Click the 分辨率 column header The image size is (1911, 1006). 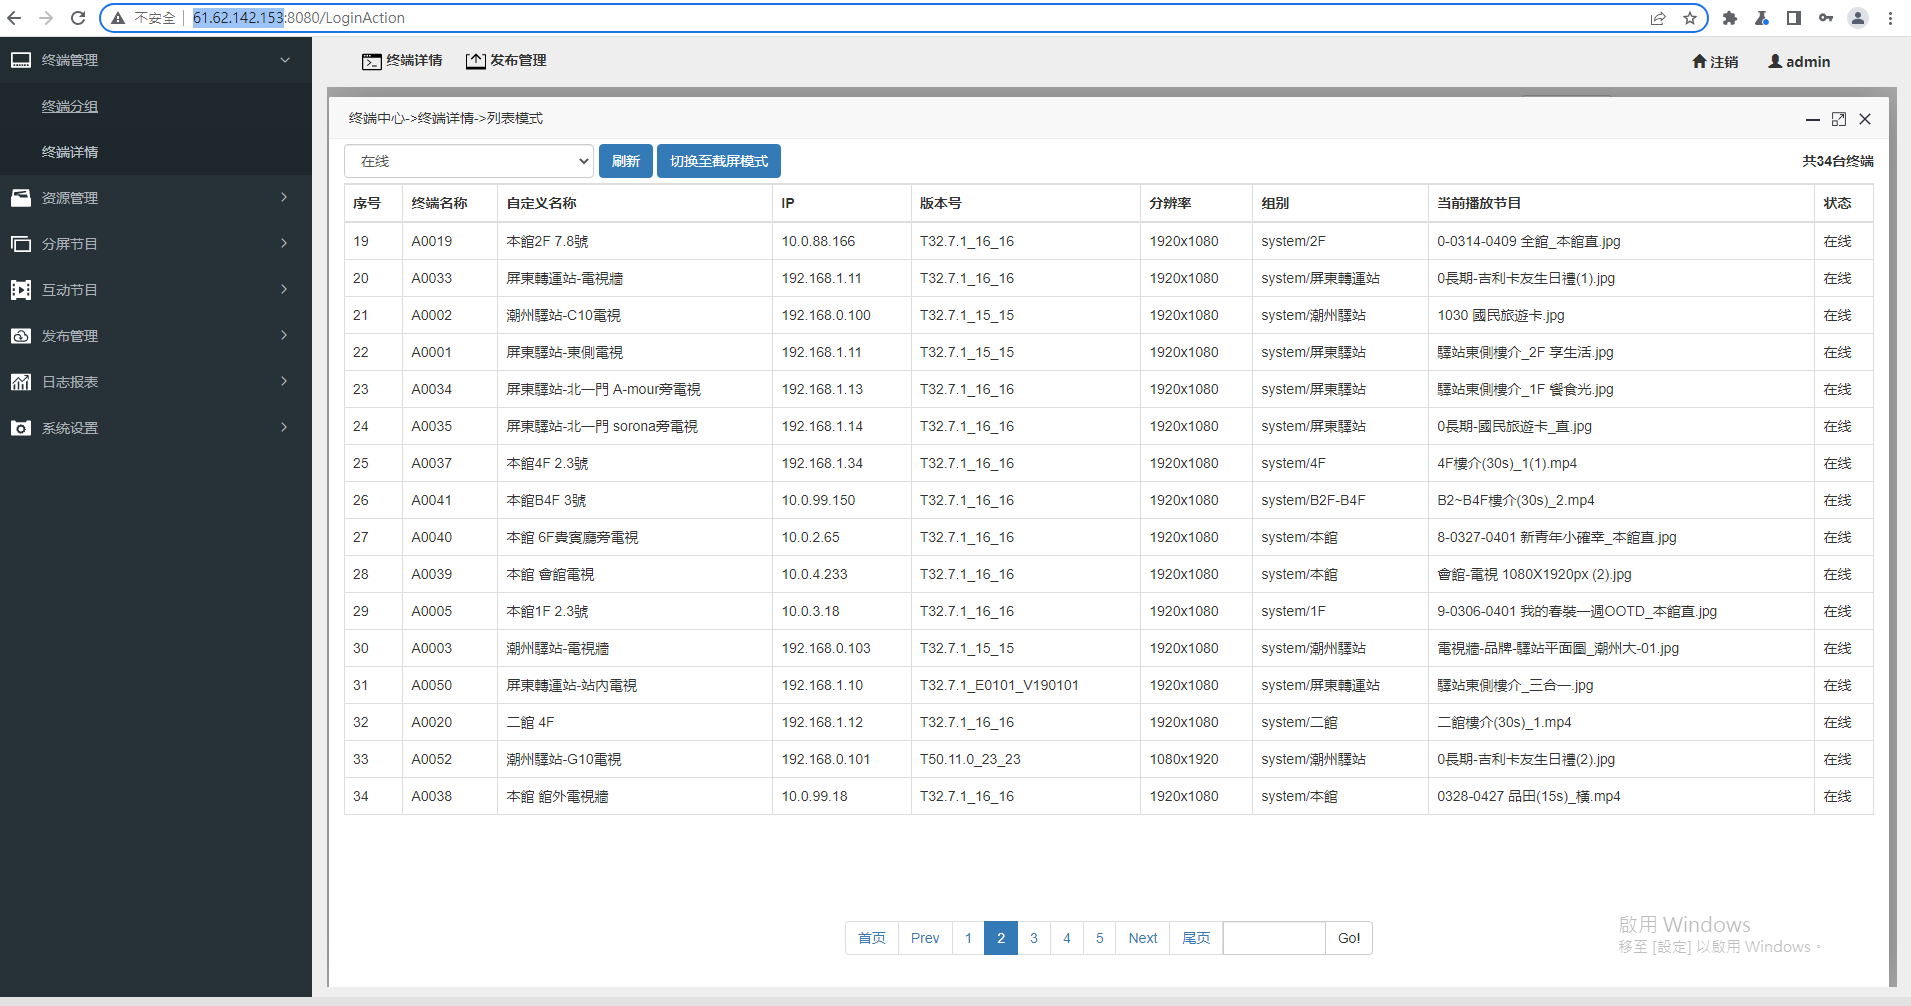(x=1170, y=203)
